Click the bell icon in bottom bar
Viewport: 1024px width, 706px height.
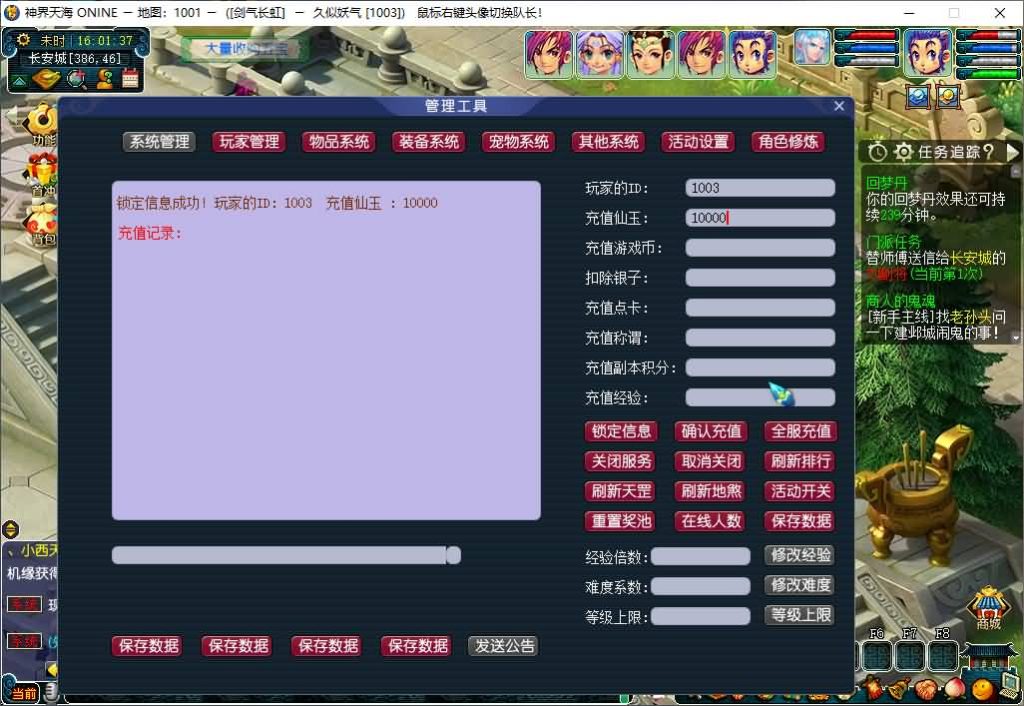899,688
